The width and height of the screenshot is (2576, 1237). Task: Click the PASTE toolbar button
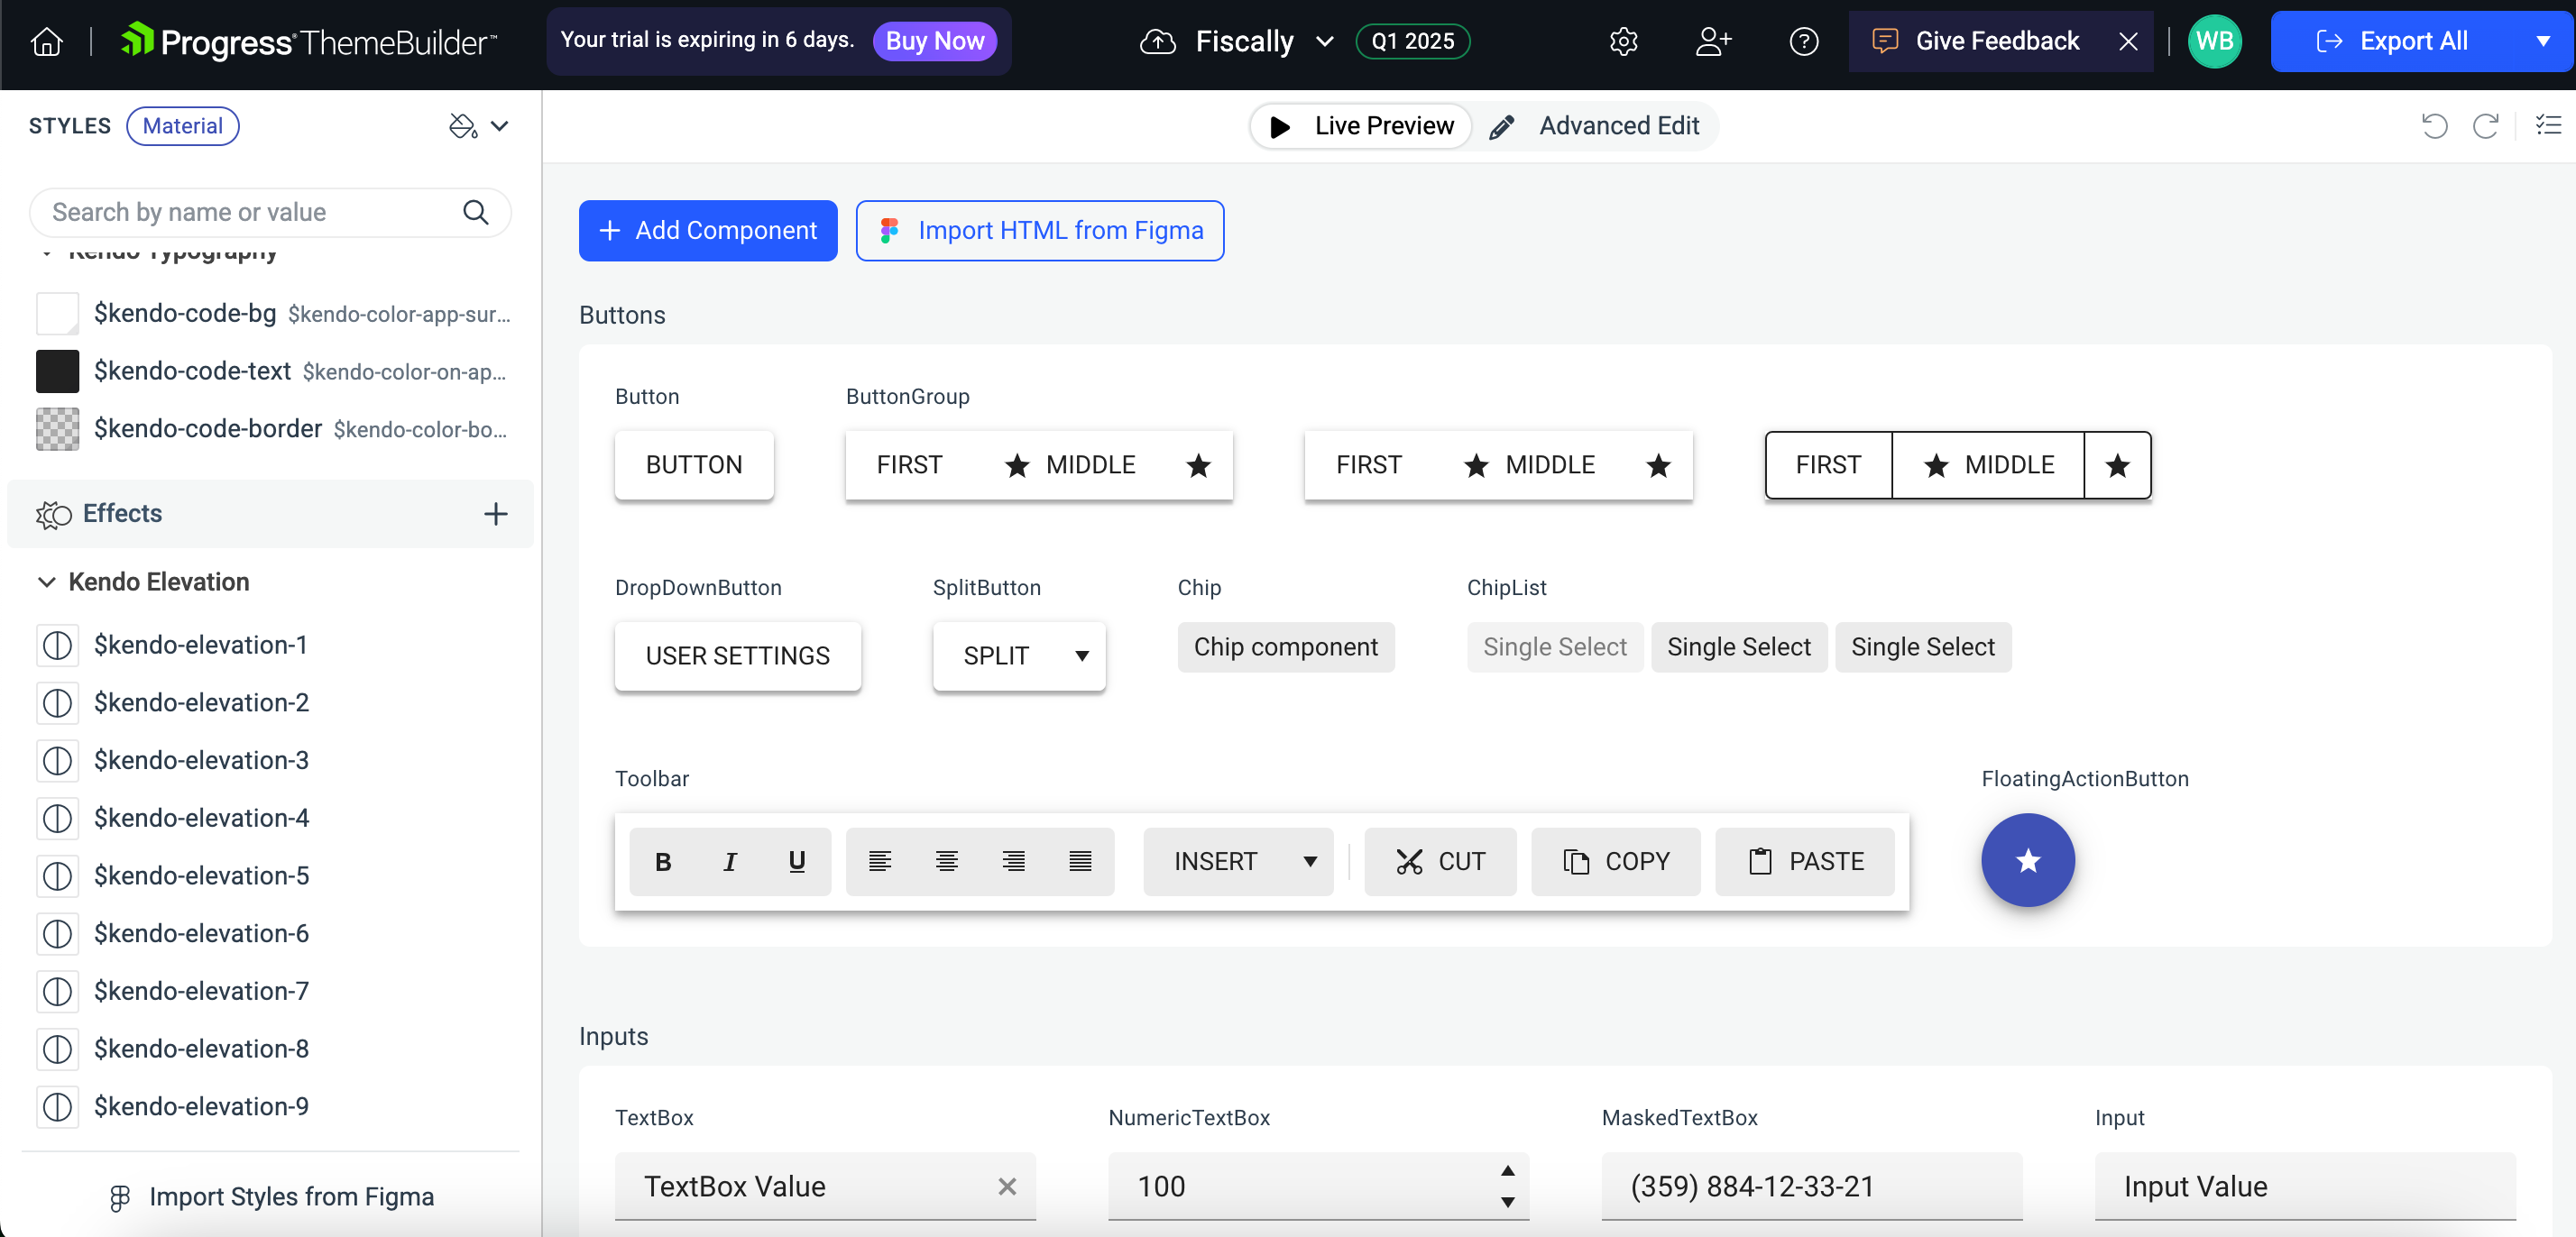pyautogui.click(x=1805, y=861)
